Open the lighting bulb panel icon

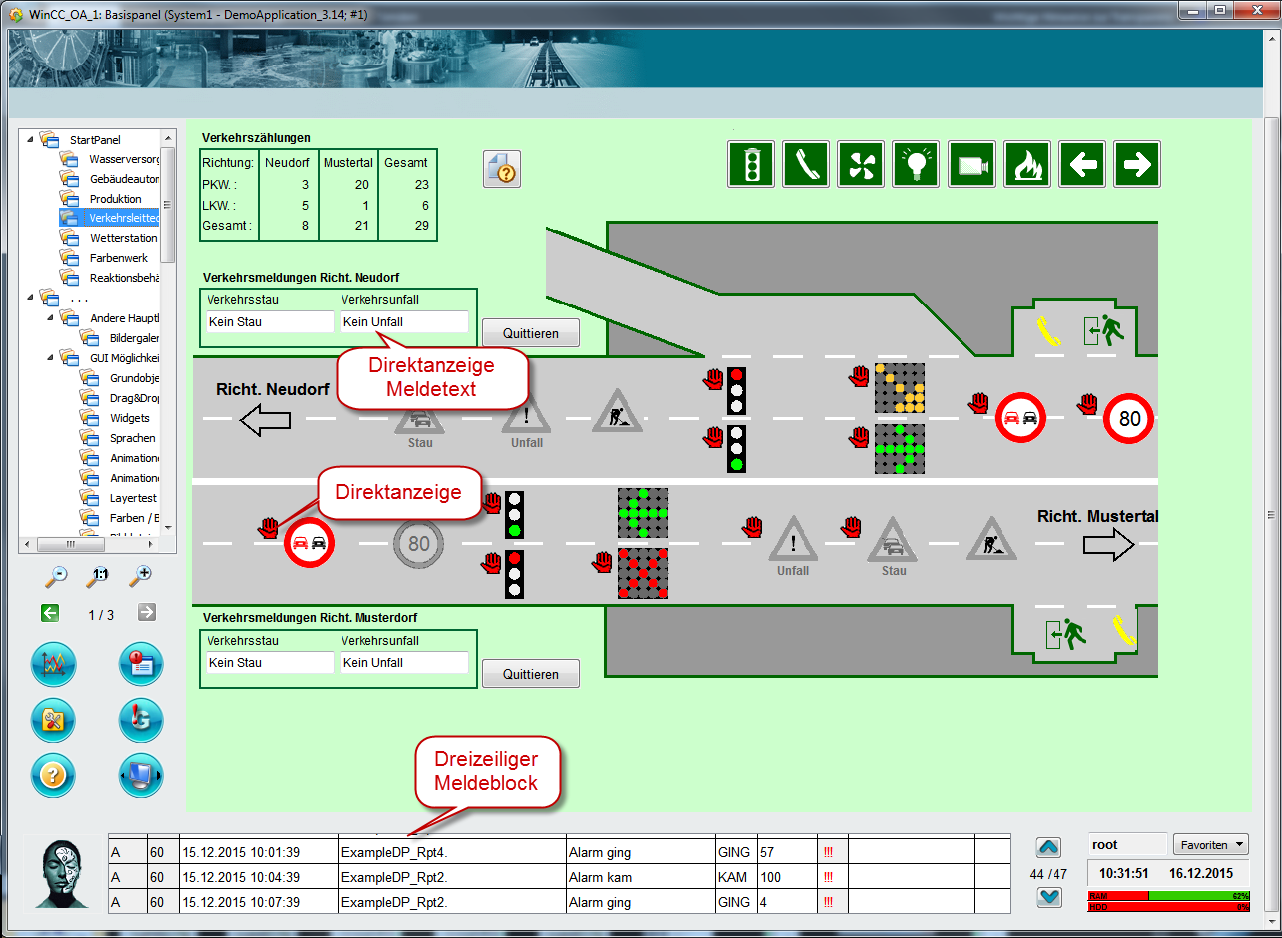point(916,164)
